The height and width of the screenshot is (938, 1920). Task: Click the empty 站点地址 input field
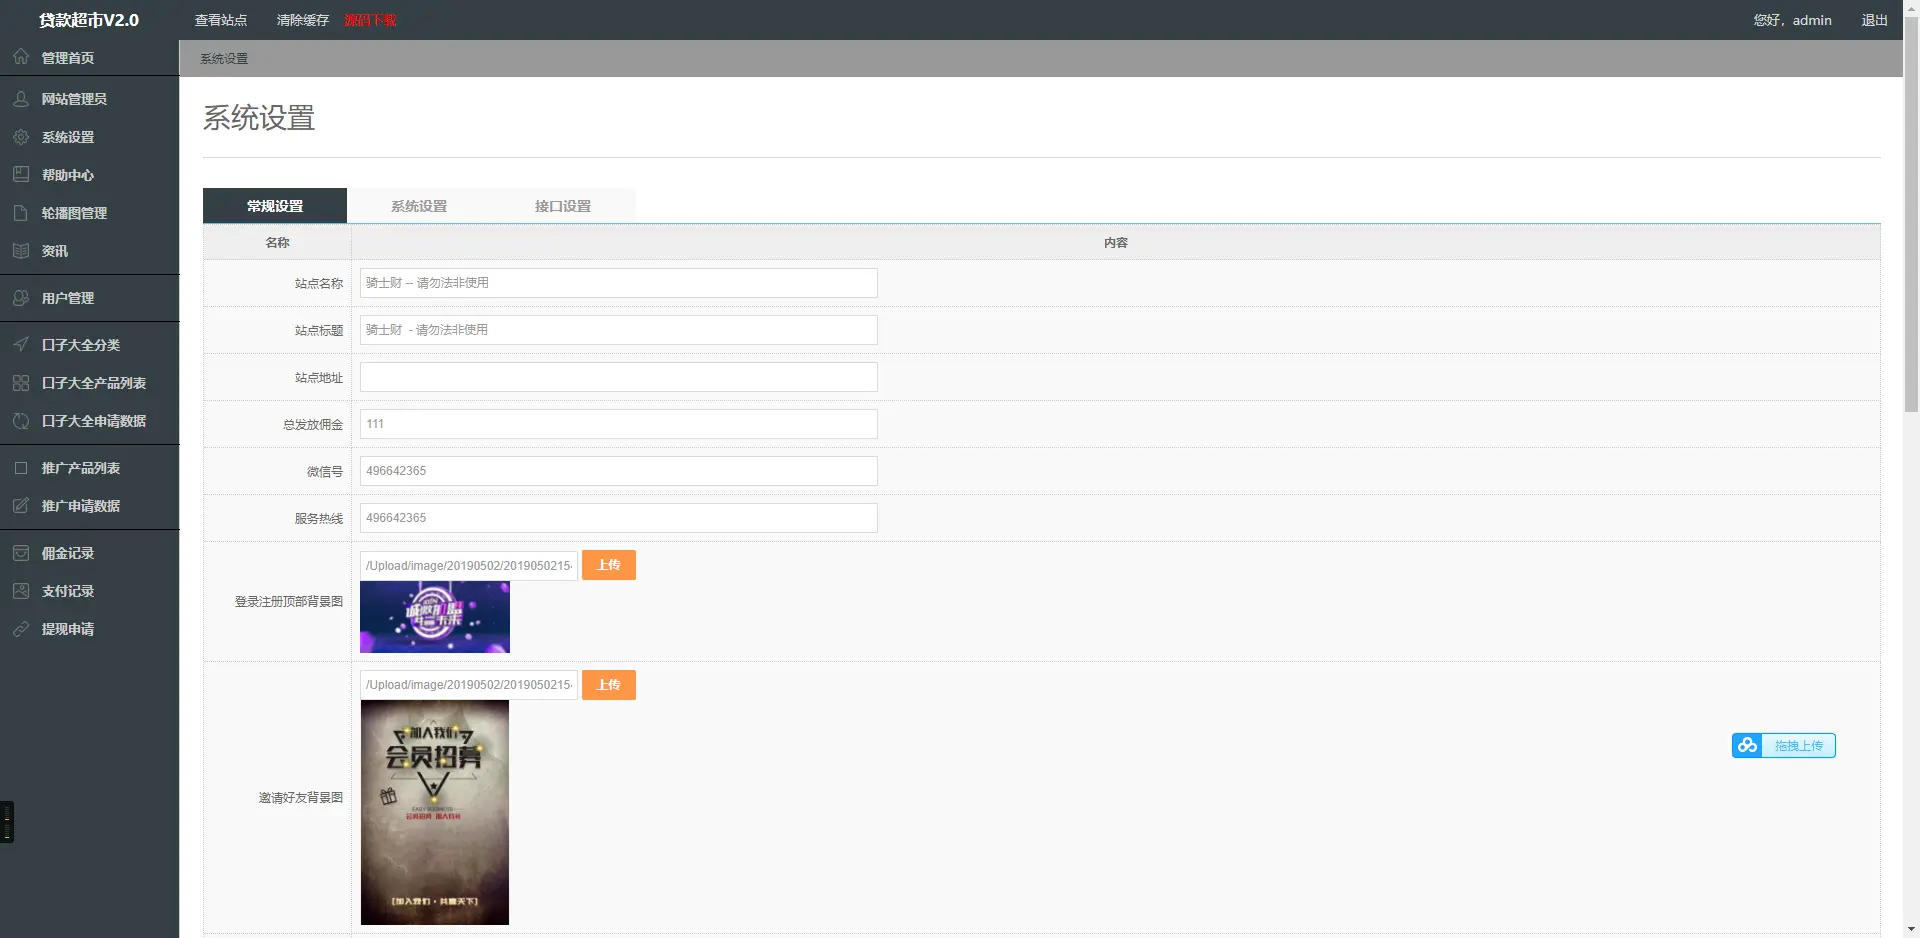(x=619, y=377)
